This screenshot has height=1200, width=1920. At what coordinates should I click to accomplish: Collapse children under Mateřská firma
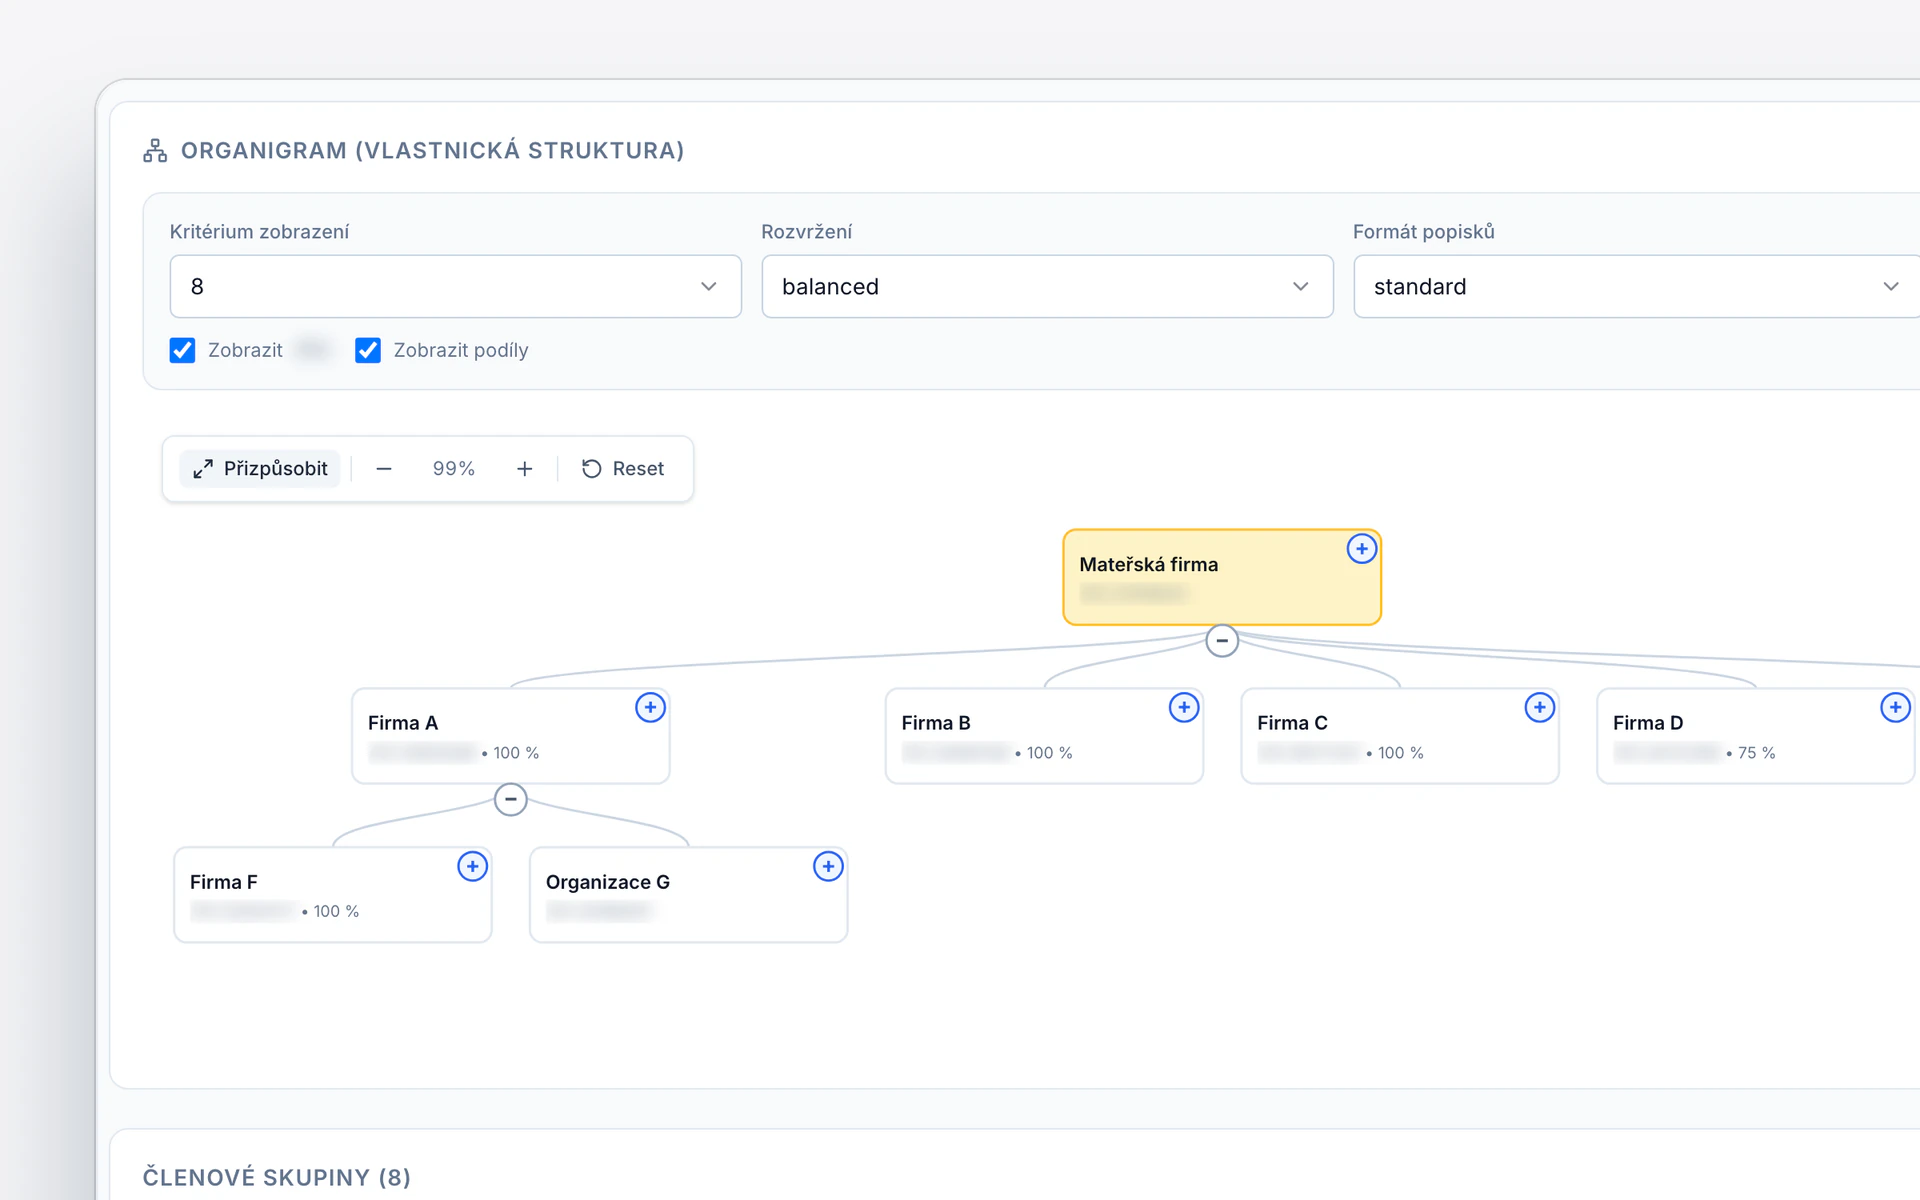[x=1222, y=641]
